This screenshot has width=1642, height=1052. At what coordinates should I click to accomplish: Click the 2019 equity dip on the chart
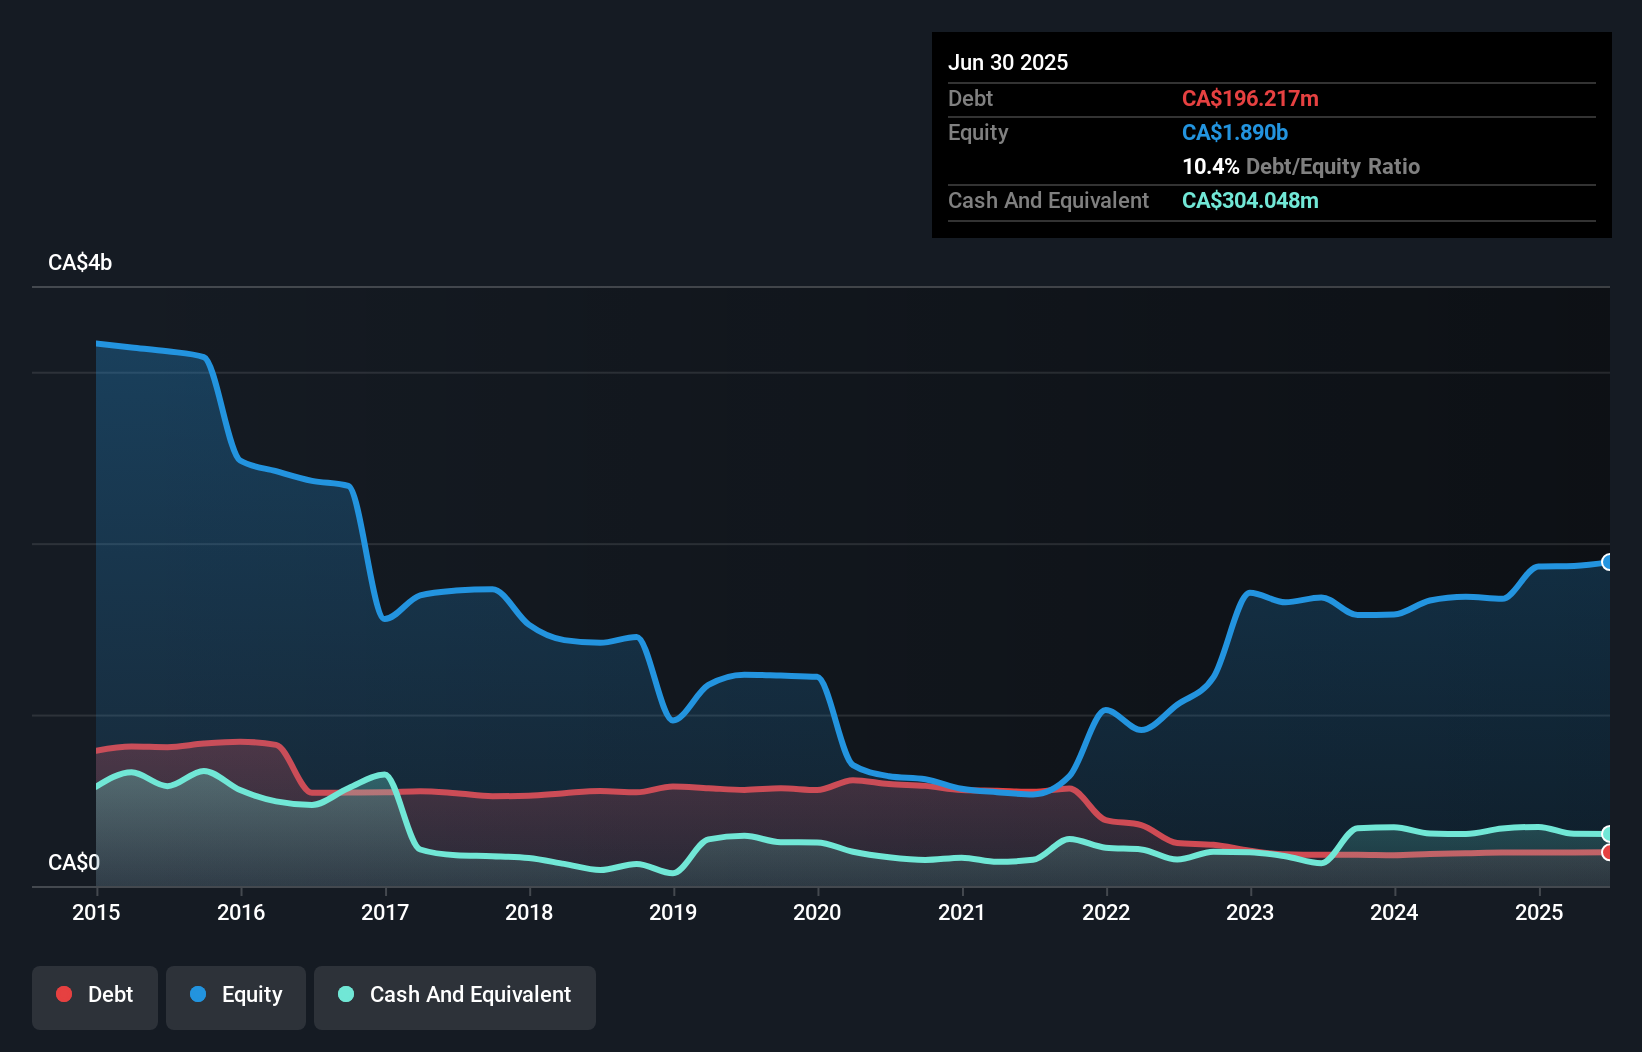(673, 720)
